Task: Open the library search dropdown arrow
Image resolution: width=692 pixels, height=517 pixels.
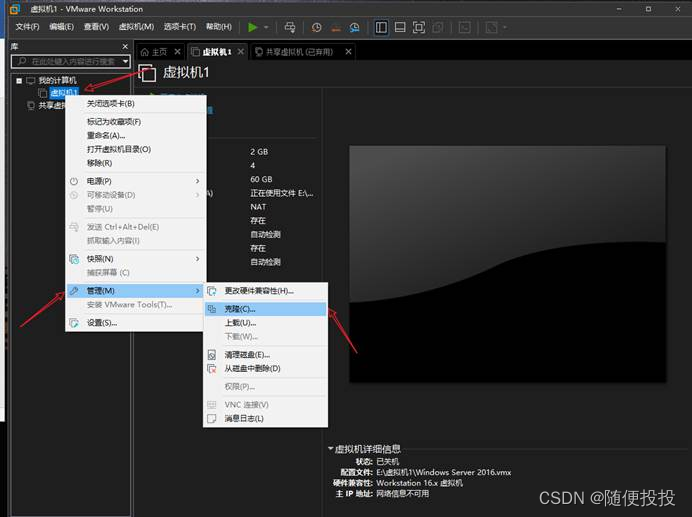Action: pyautogui.click(x=125, y=61)
